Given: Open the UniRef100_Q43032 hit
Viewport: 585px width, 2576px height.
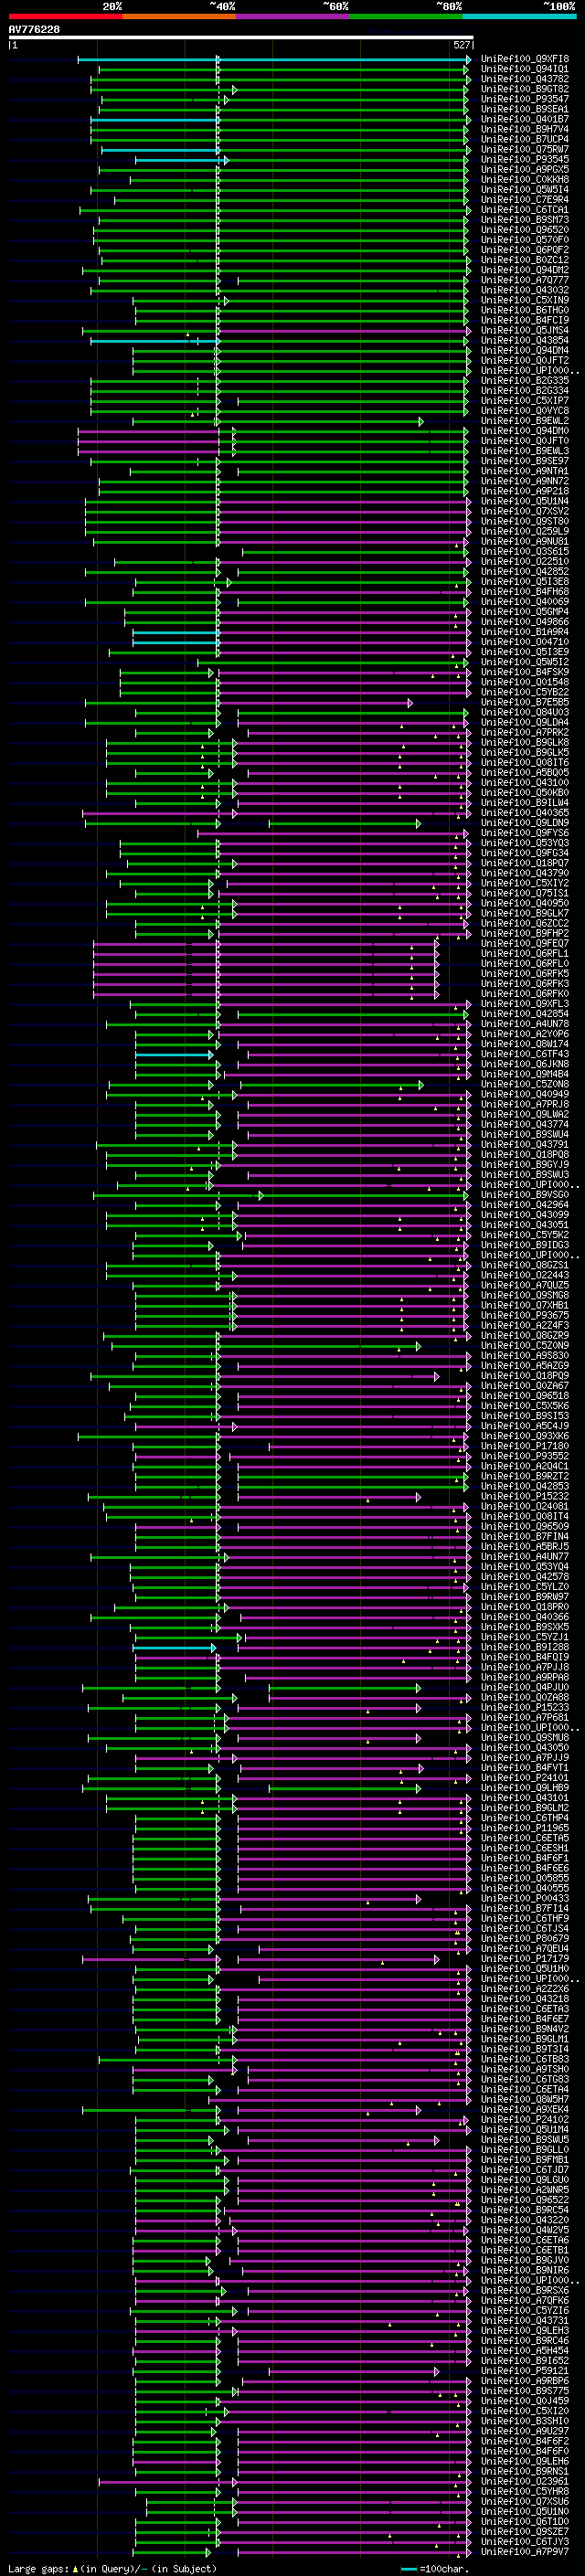Looking at the screenshot, I should pos(525,290).
